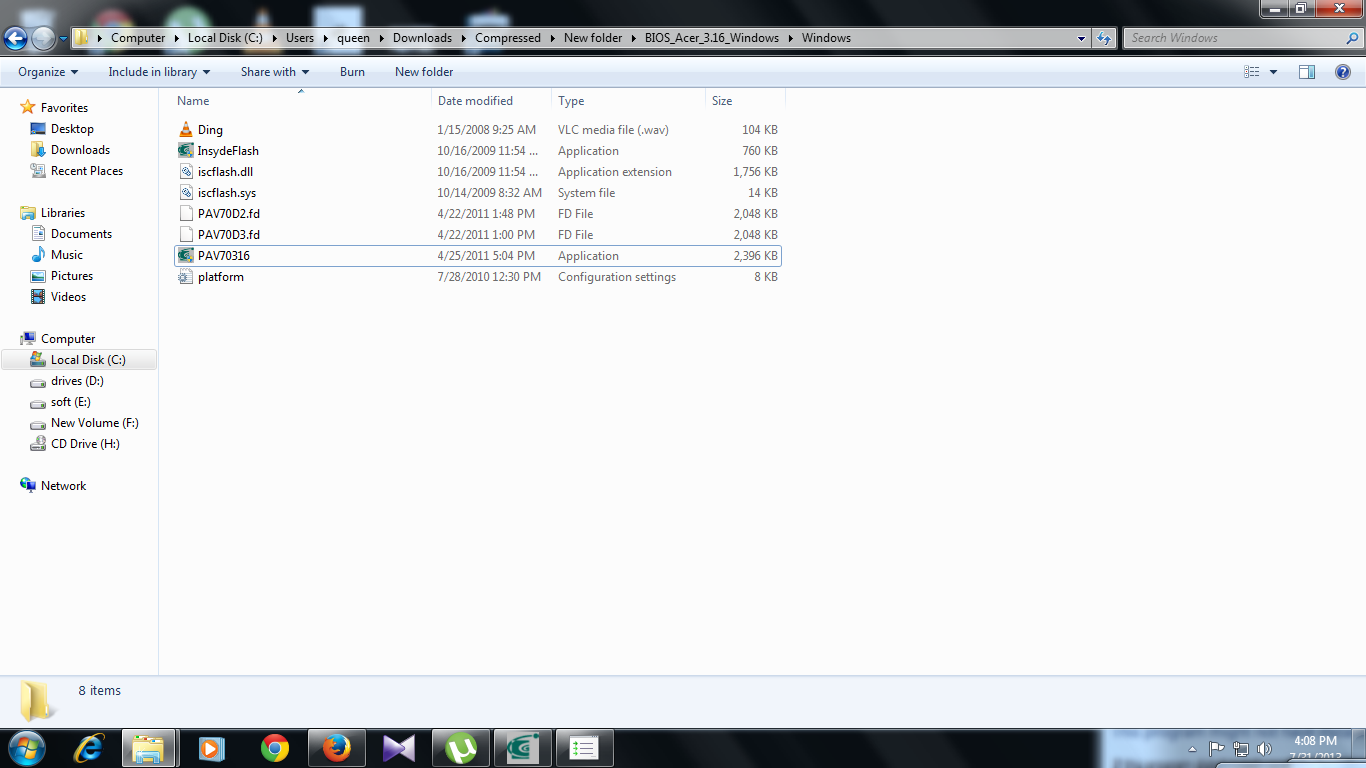Select Computer in the navigation pane

click(68, 339)
